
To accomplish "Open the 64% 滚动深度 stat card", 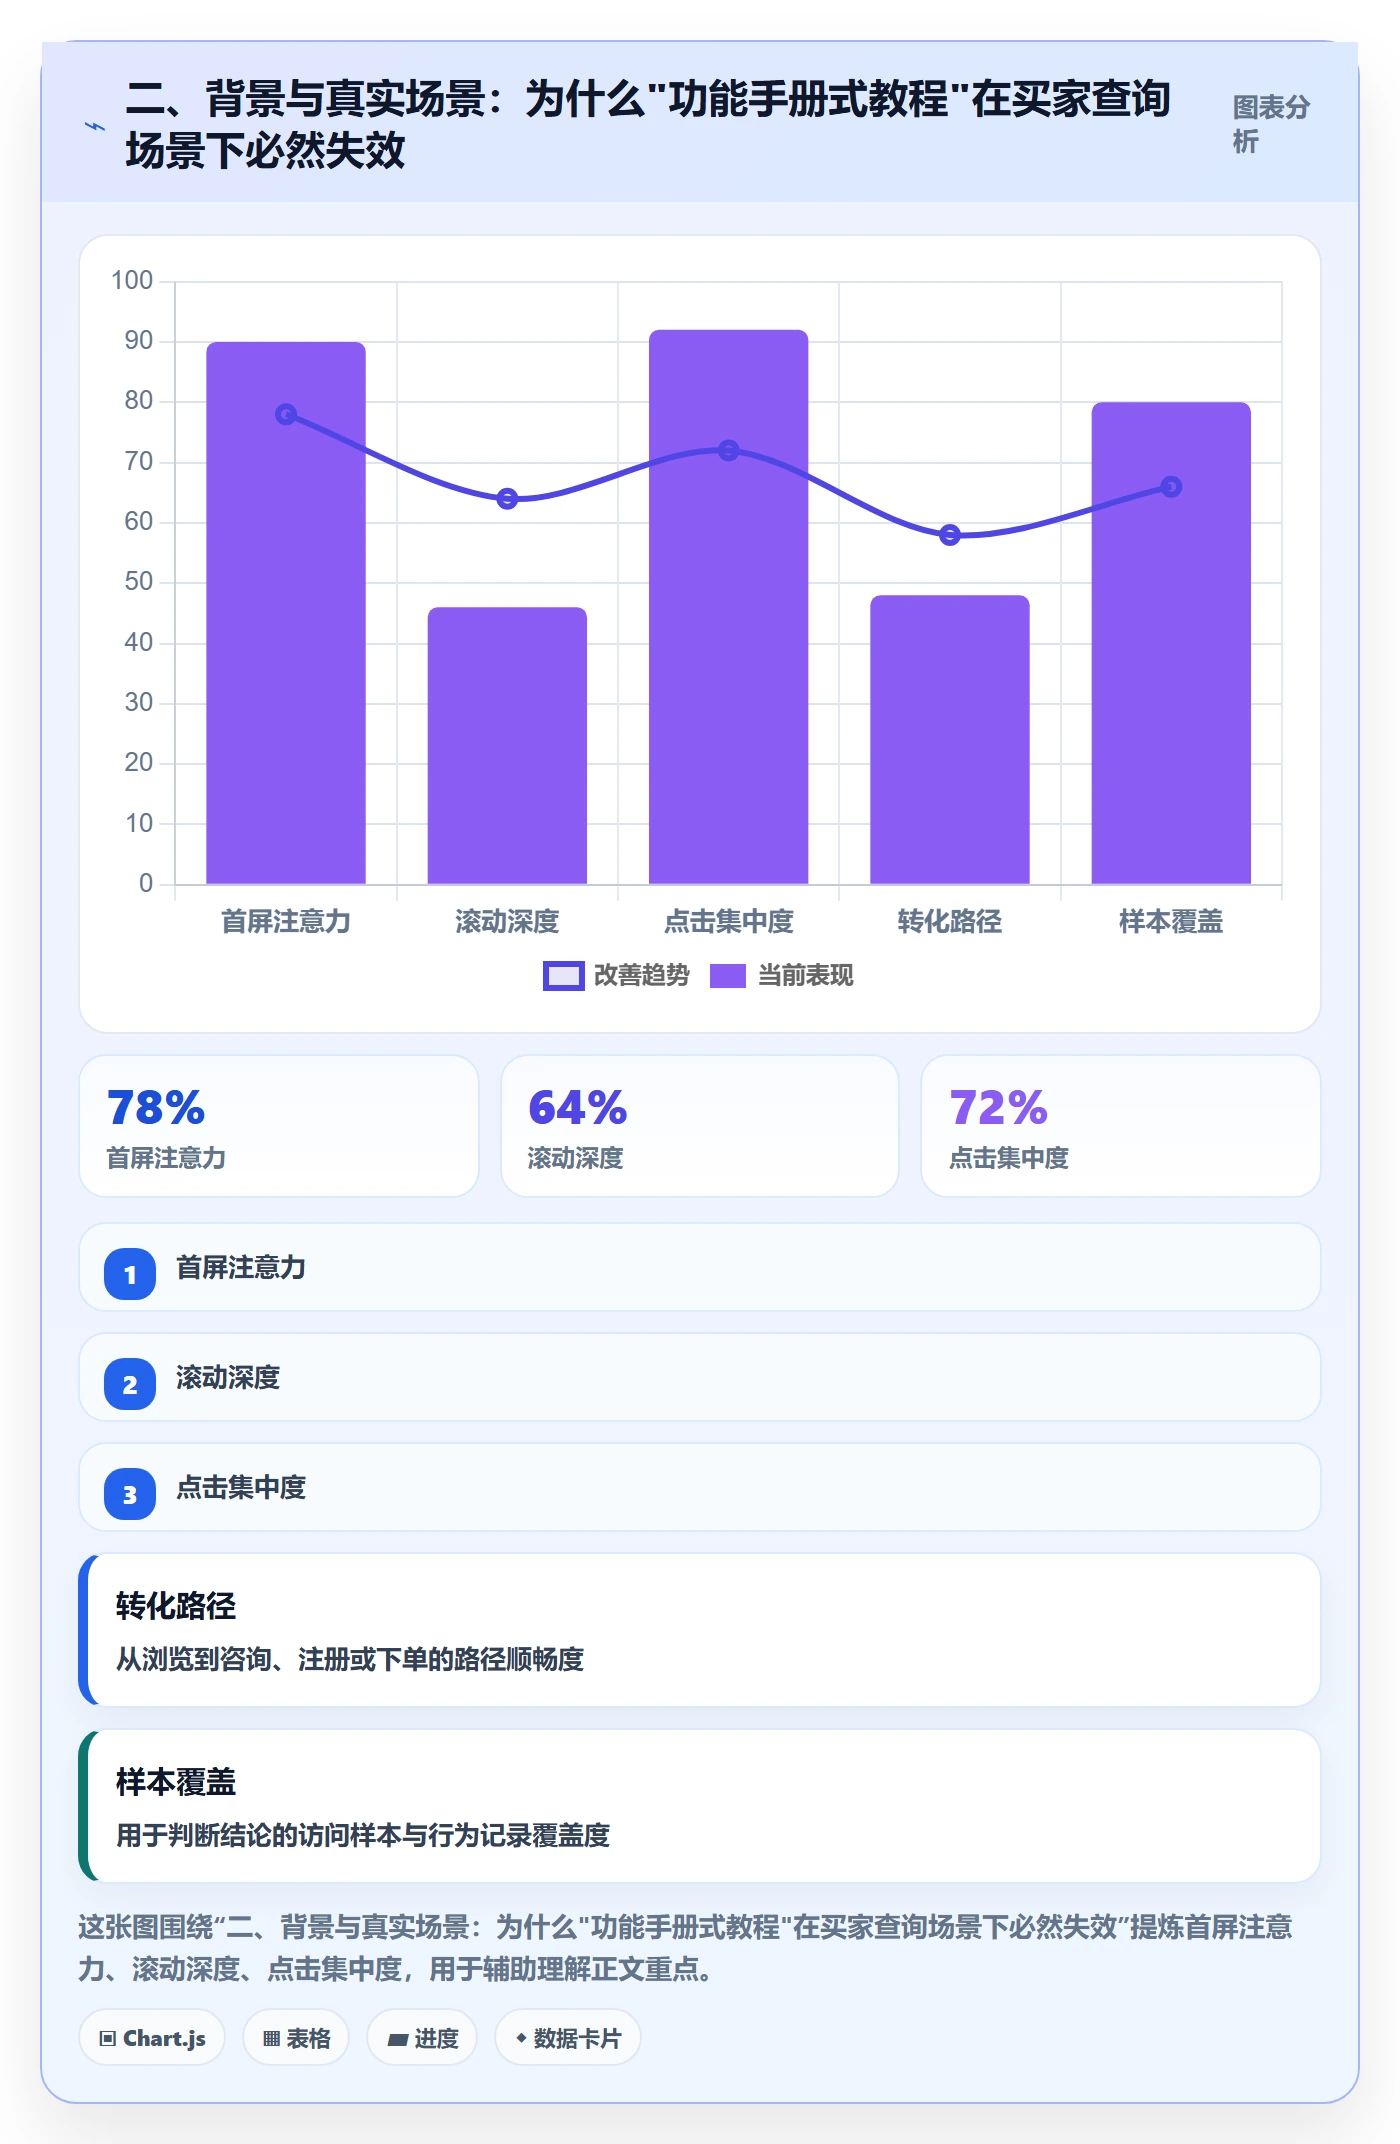I will pos(700,1126).
